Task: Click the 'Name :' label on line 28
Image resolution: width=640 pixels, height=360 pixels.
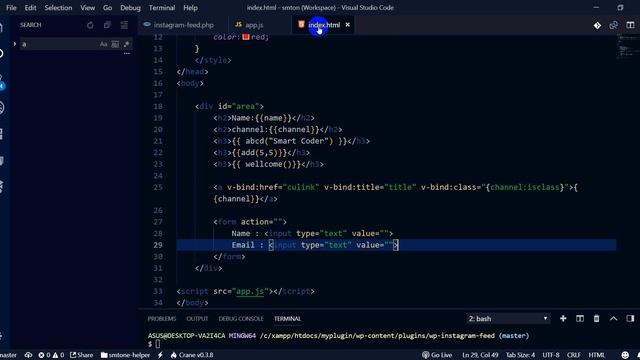Action: [x=245, y=233]
